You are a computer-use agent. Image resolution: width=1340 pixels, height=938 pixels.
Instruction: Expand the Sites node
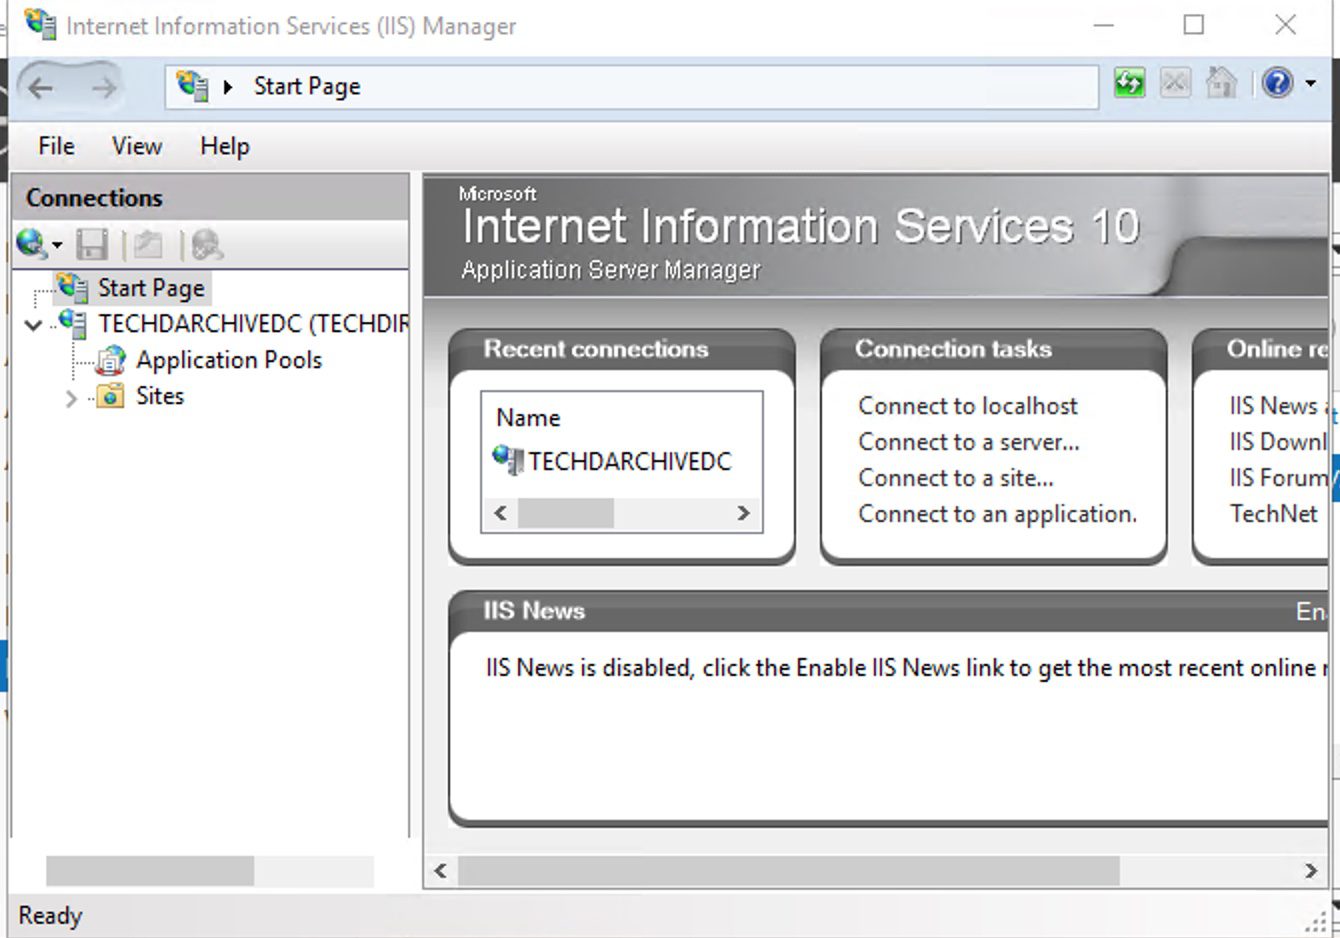coord(71,398)
